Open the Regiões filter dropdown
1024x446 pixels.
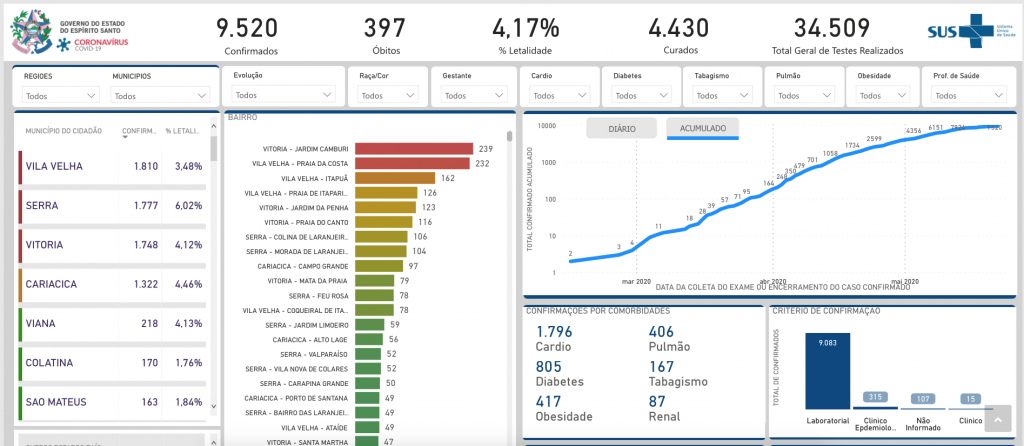(x=61, y=96)
